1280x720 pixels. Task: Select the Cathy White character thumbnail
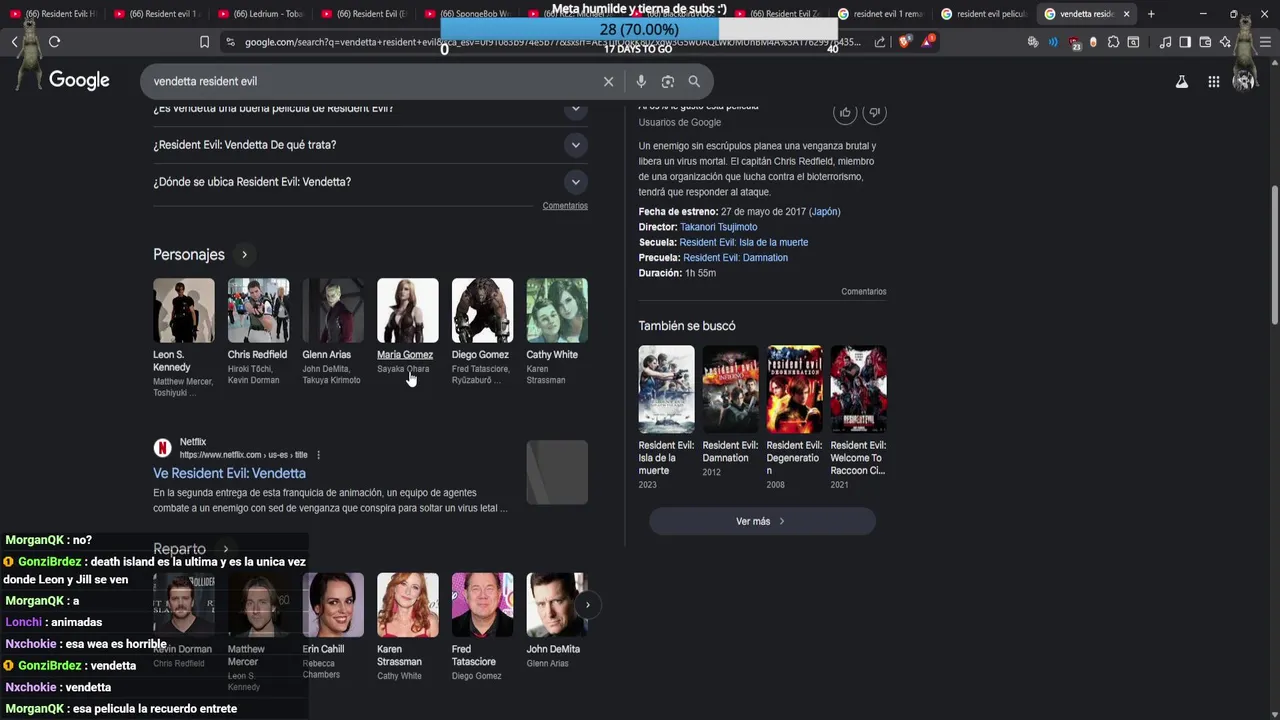[x=557, y=310]
